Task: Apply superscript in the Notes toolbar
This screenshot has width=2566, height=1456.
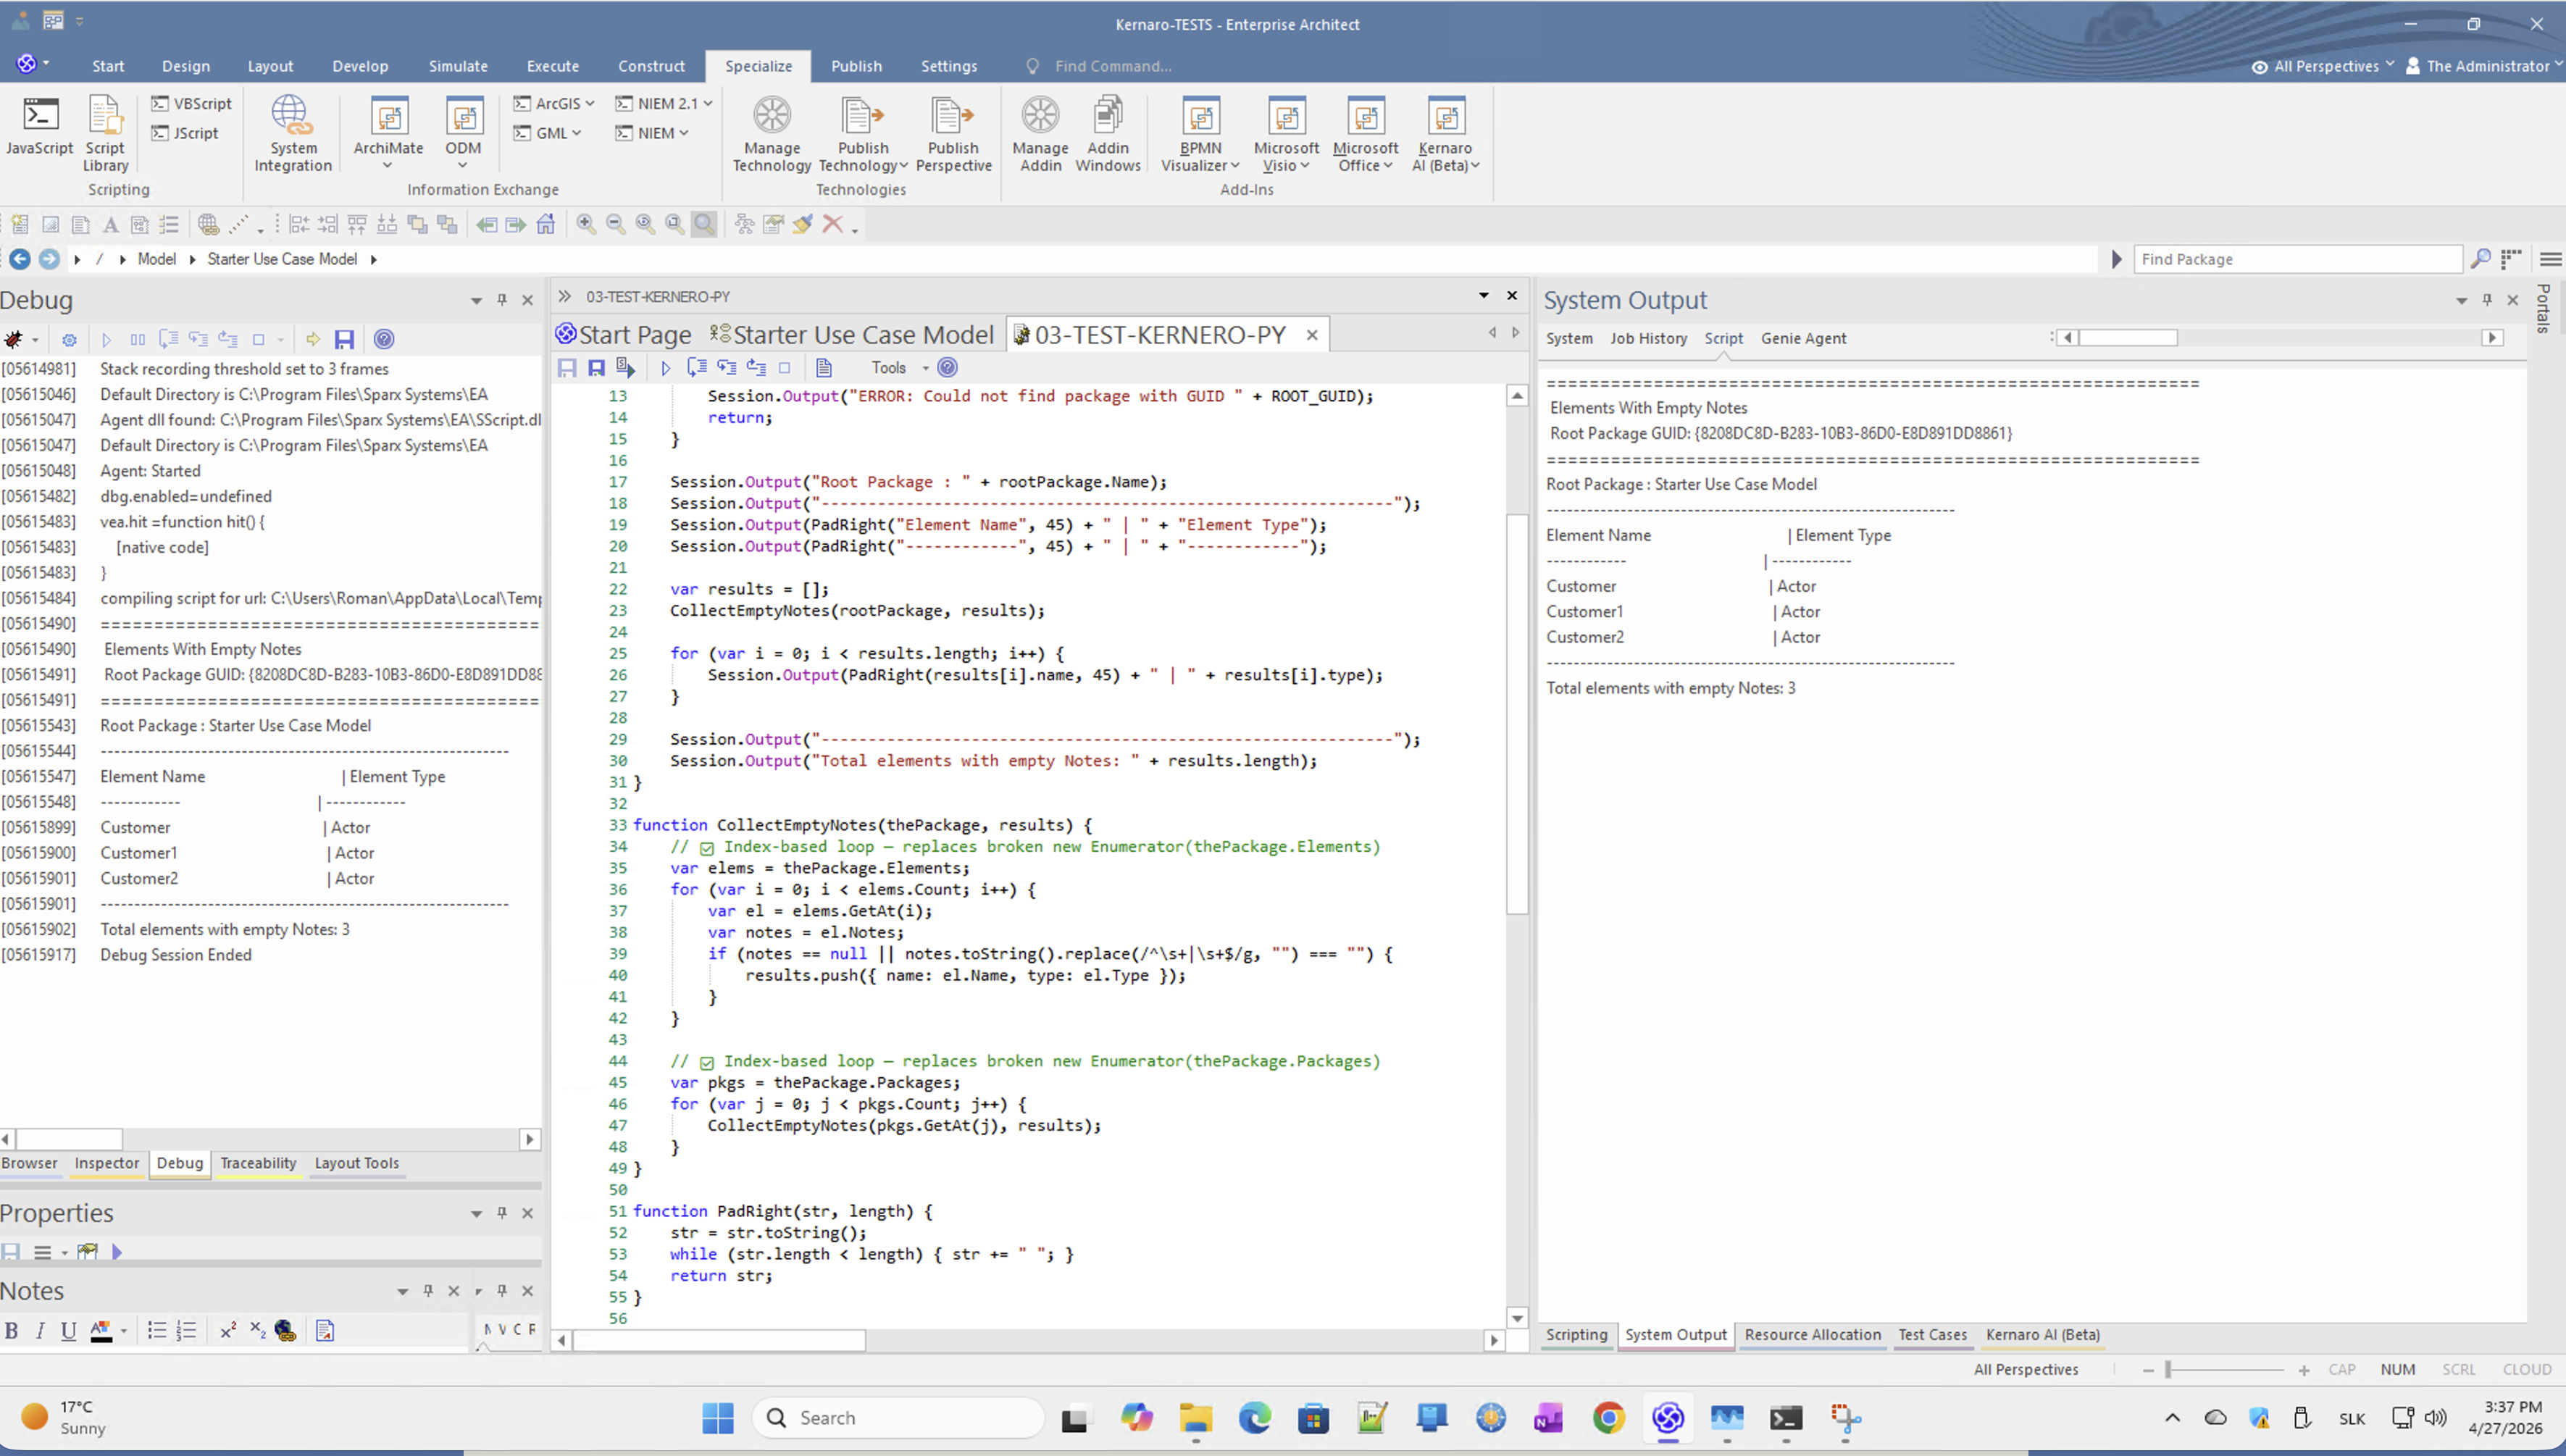Action: pos(228,1330)
